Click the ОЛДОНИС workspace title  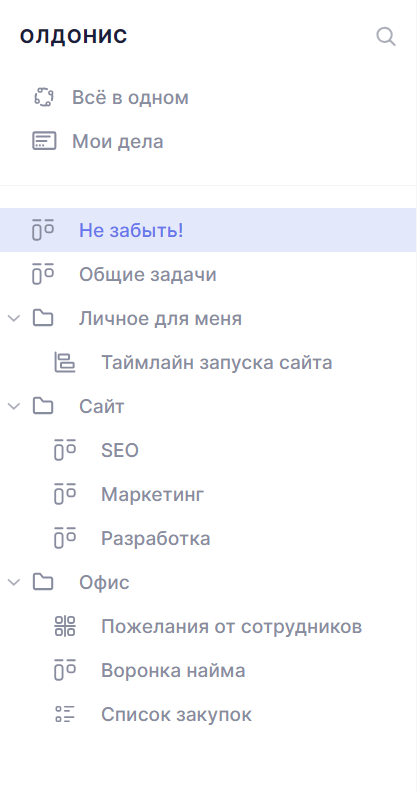(x=74, y=36)
